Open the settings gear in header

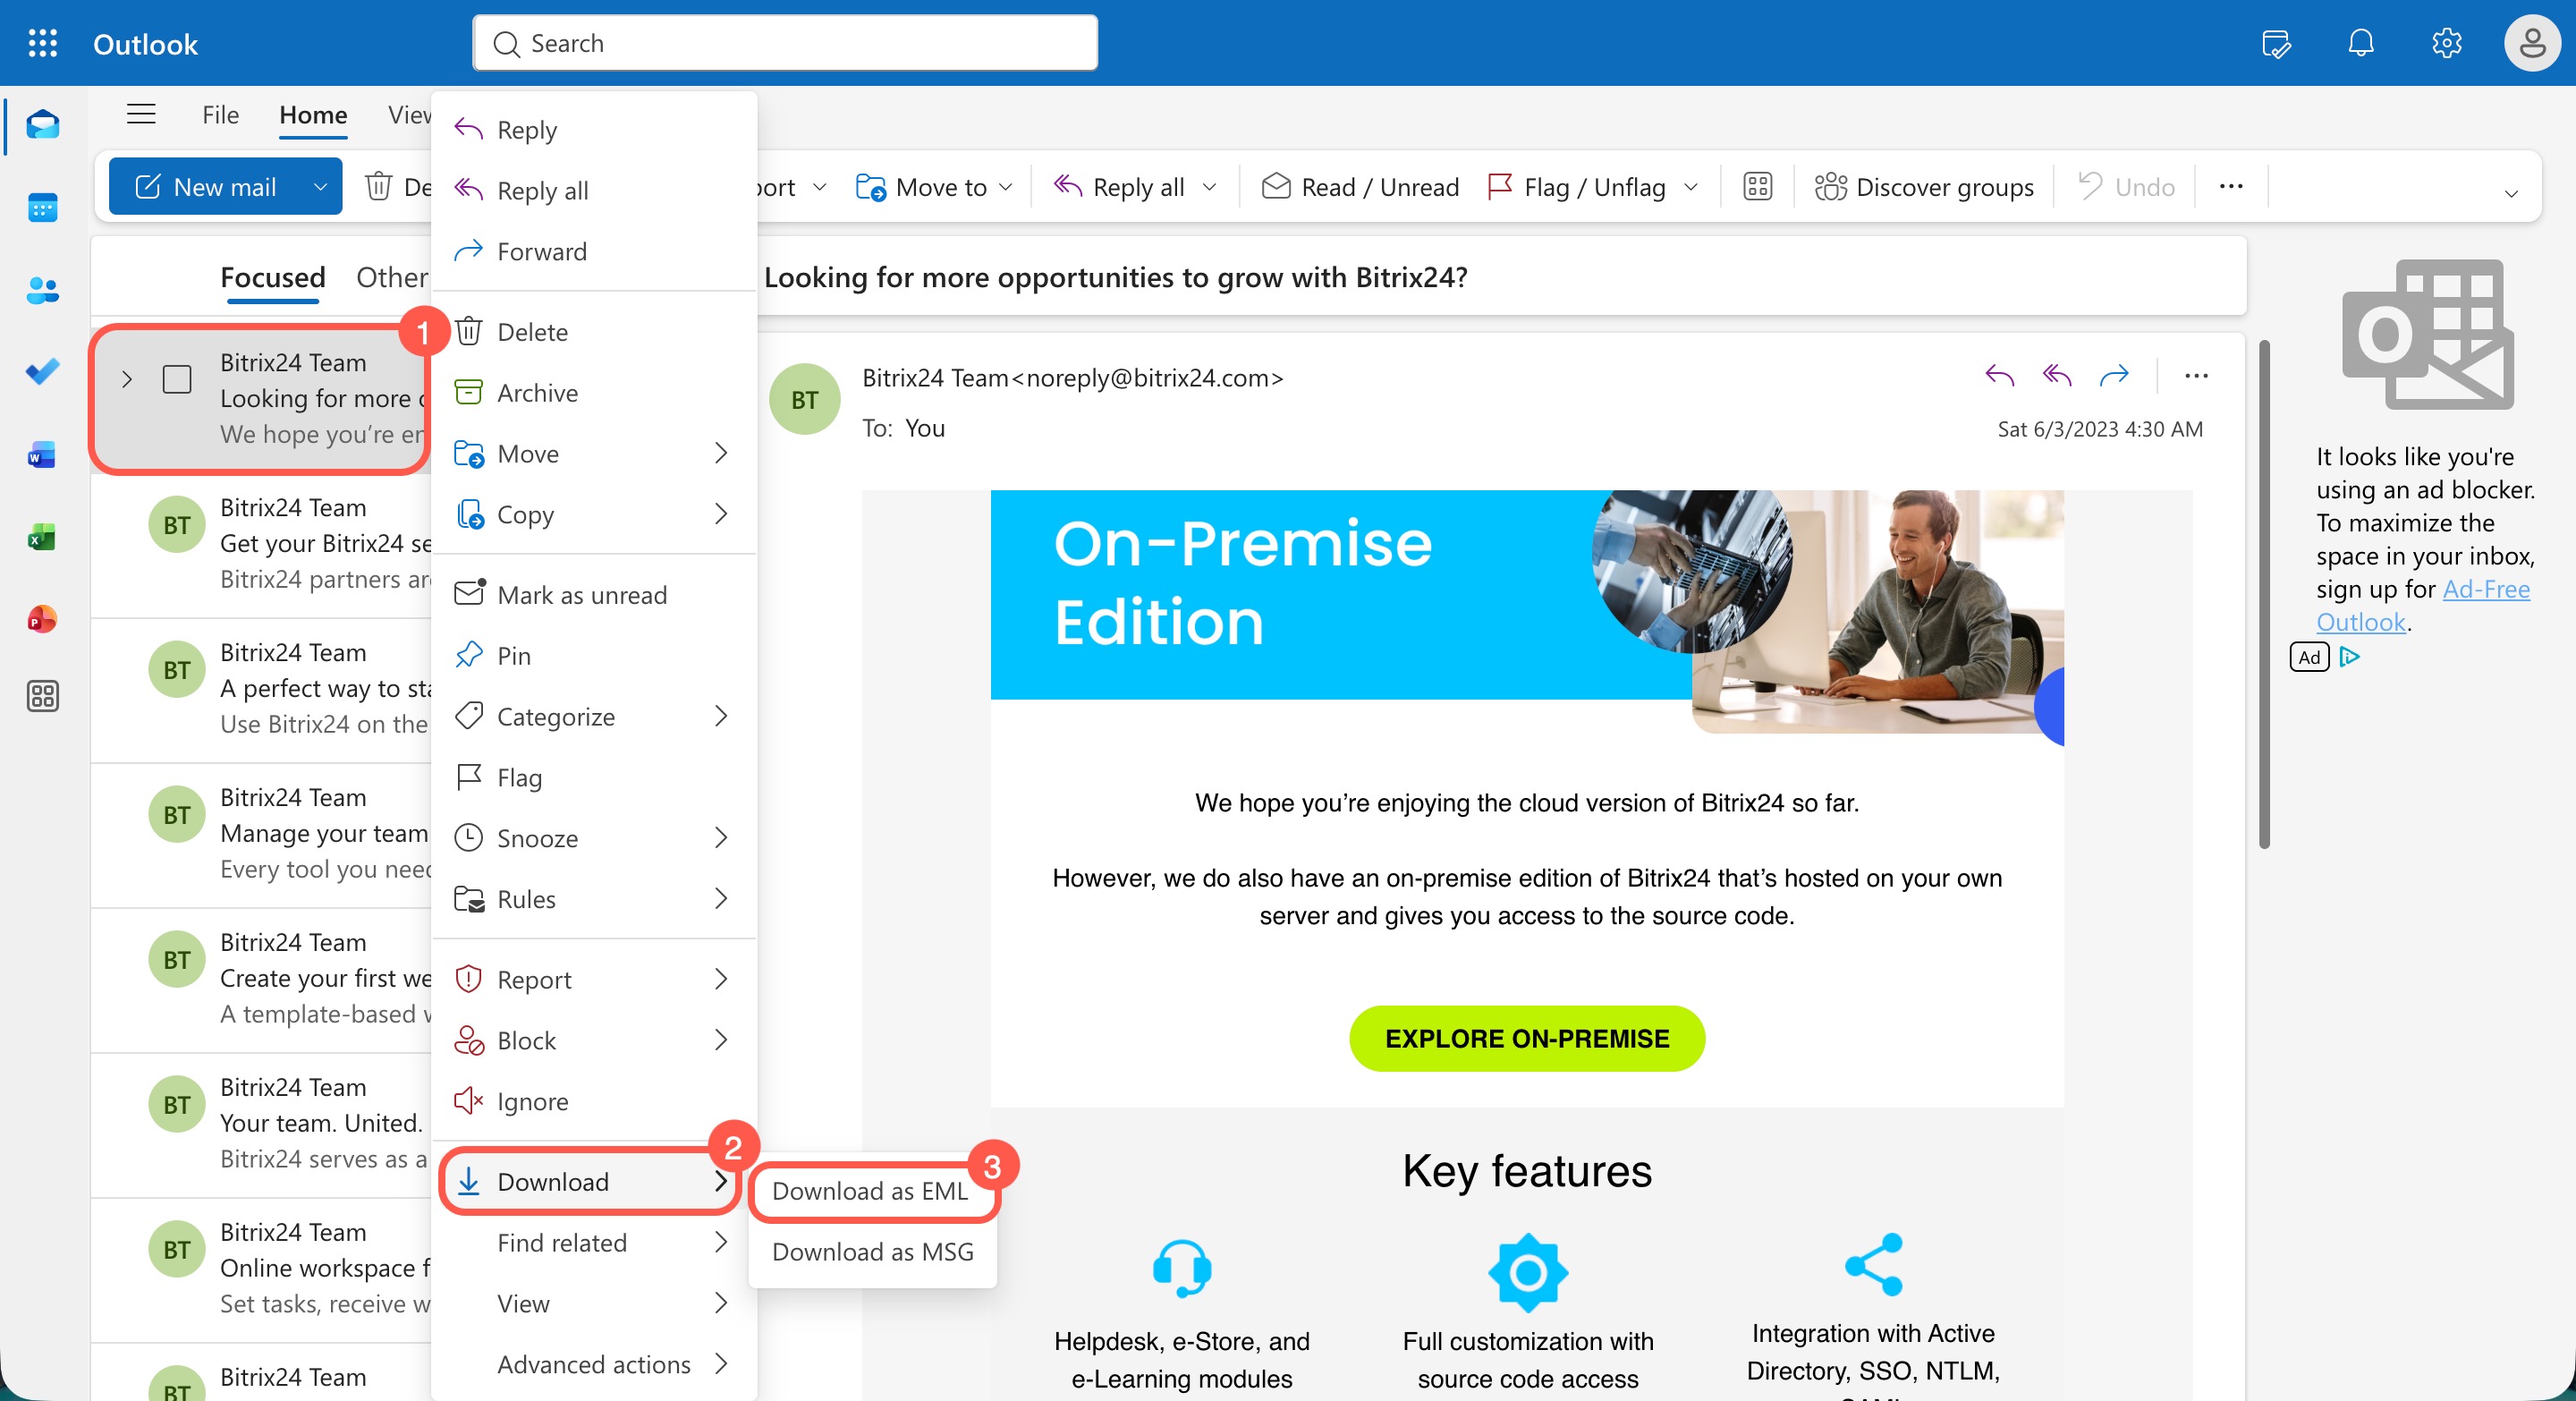click(2446, 43)
